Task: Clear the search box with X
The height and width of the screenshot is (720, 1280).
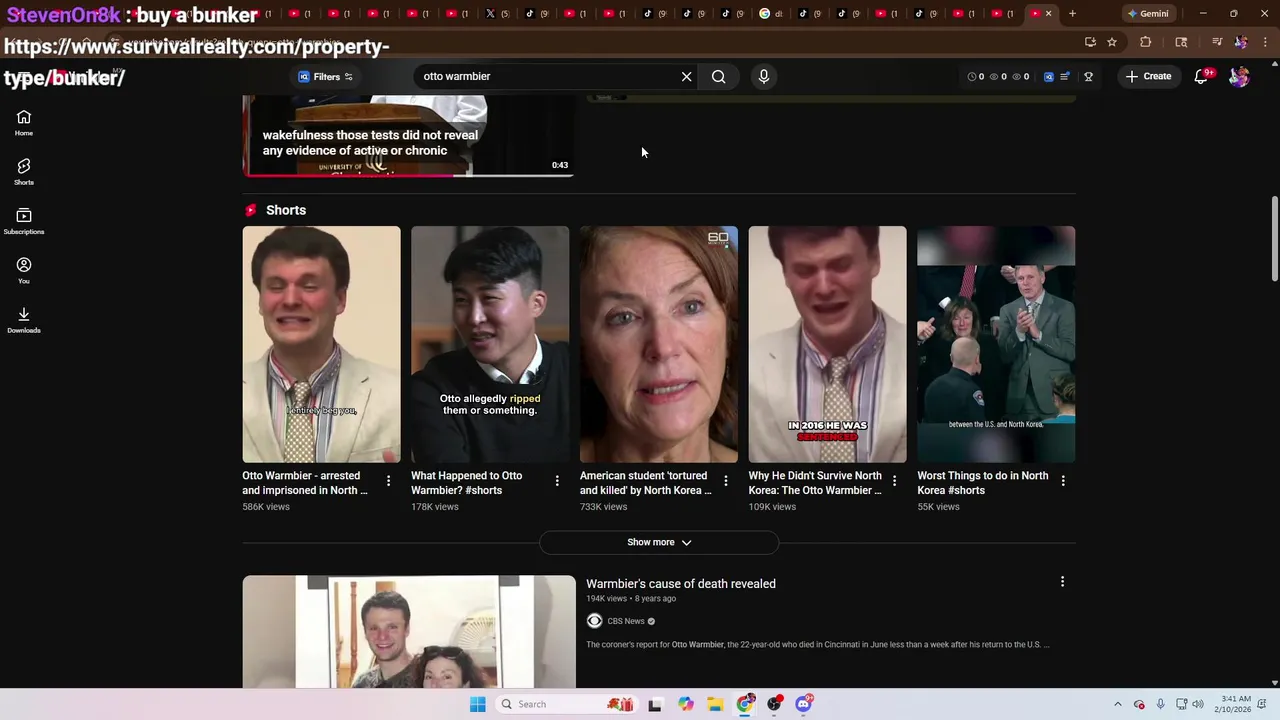Action: pos(686,76)
